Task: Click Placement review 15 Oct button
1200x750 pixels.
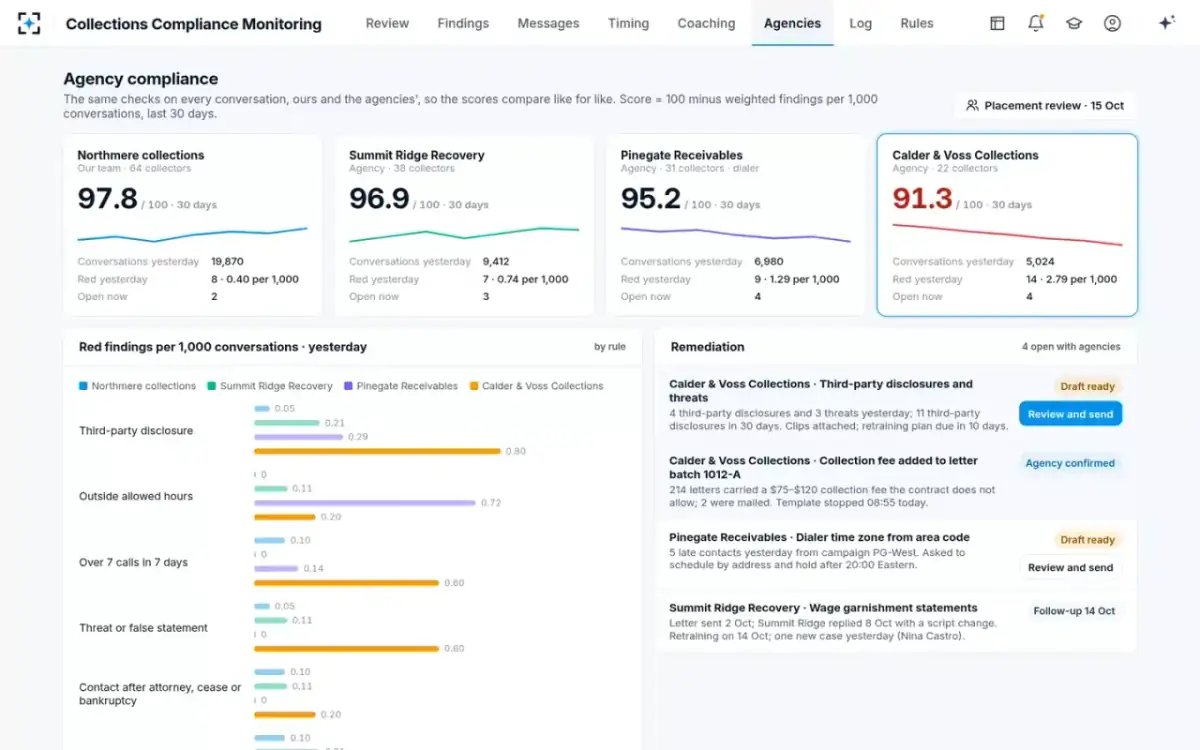Action: [x=1045, y=105]
